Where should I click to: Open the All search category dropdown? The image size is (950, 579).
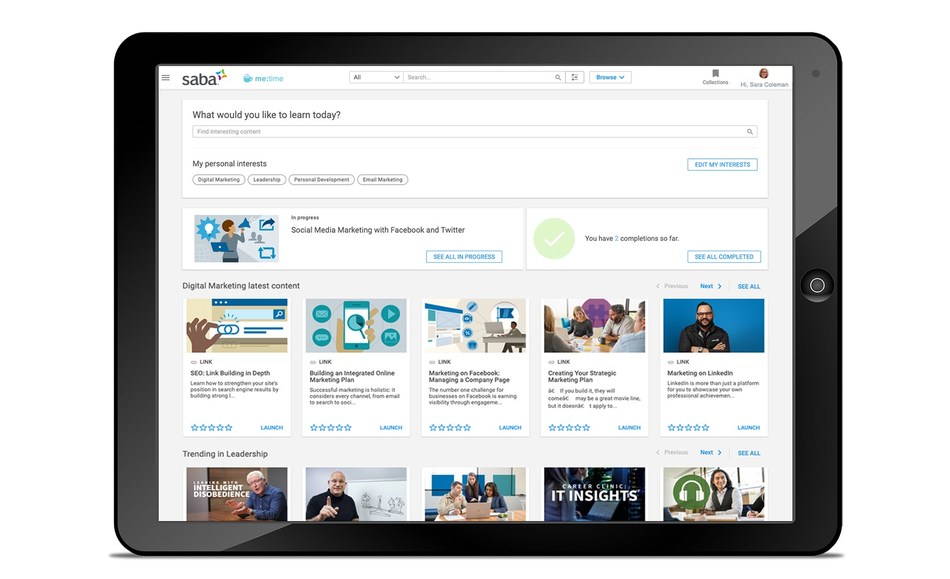click(x=376, y=77)
